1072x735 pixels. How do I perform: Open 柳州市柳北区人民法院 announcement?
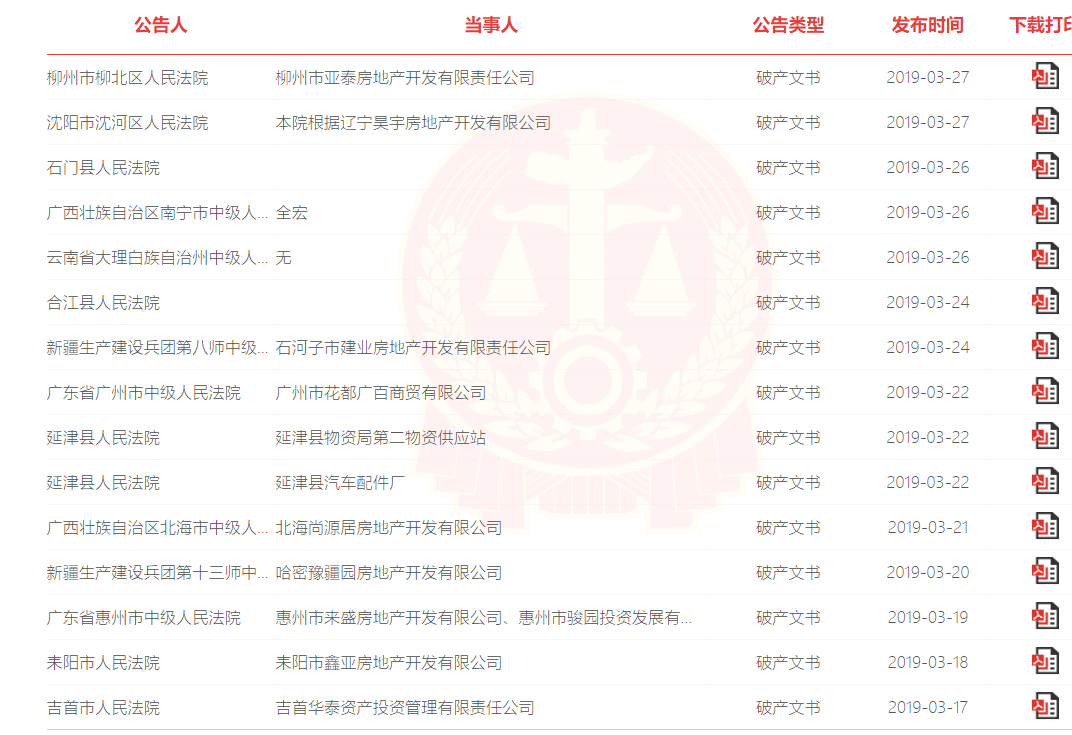[127, 78]
